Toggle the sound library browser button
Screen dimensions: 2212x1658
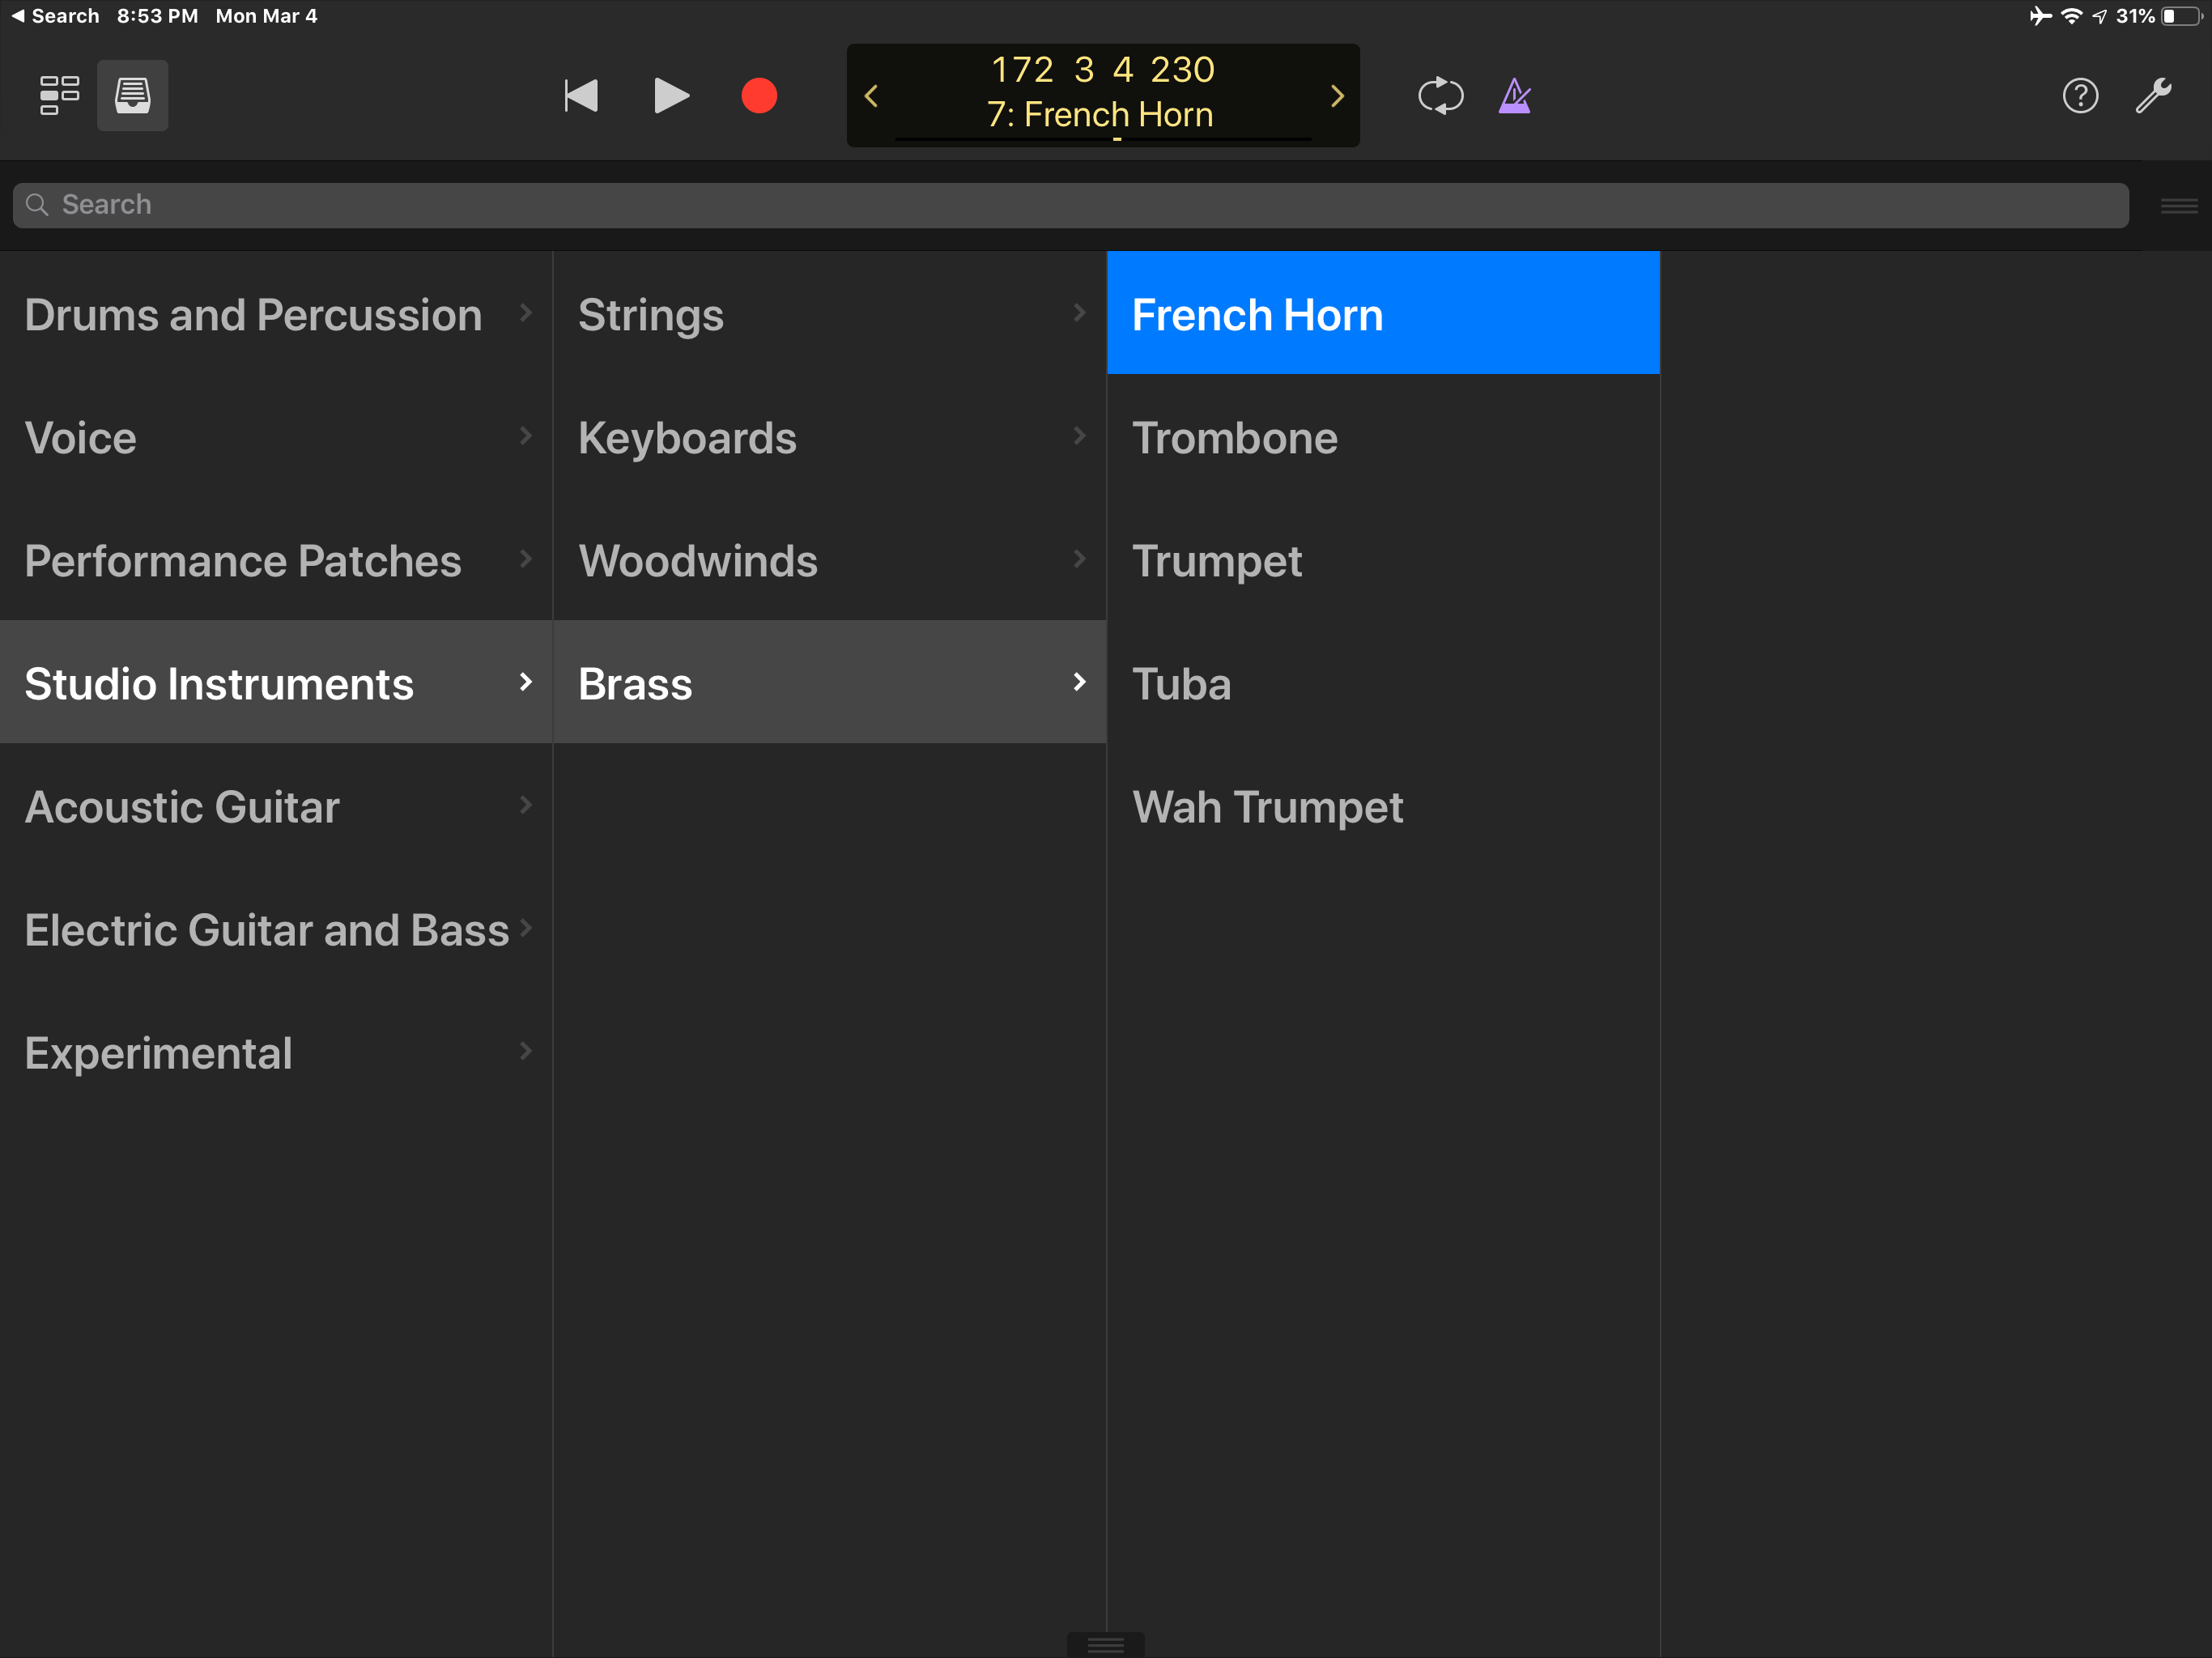[x=132, y=96]
